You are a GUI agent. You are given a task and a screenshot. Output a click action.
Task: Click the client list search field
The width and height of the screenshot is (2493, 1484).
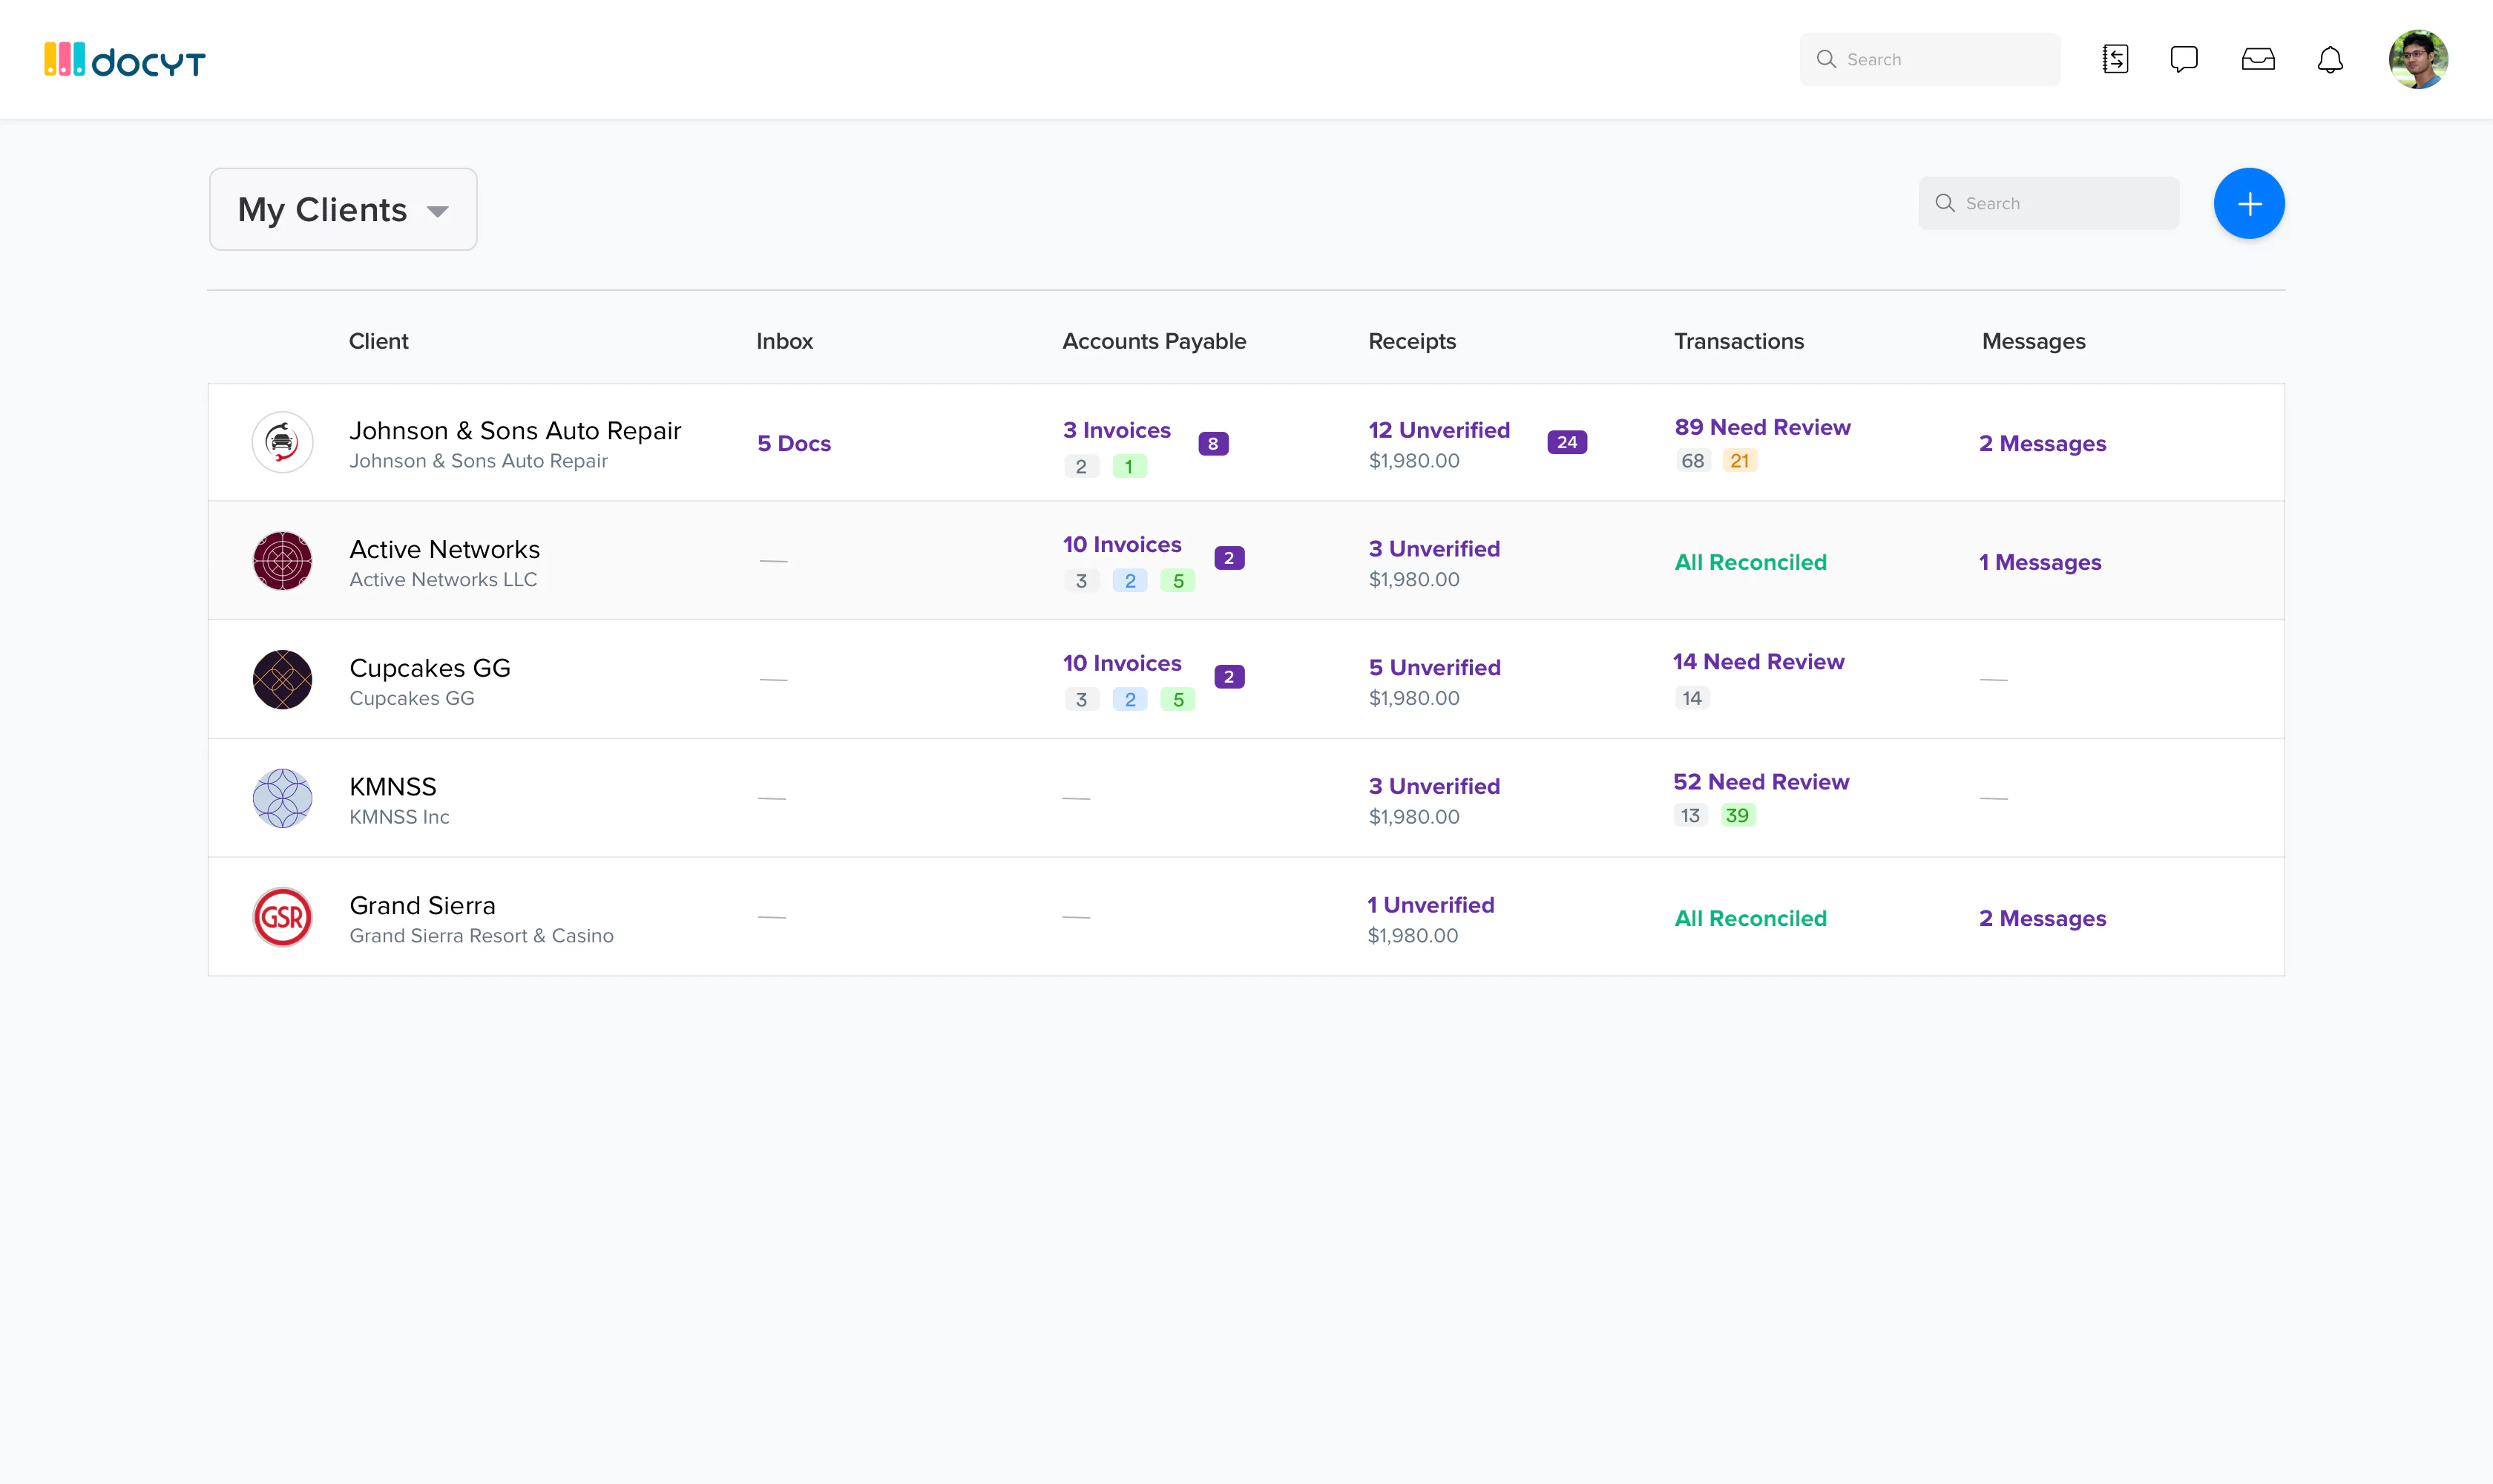coord(2048,203)
